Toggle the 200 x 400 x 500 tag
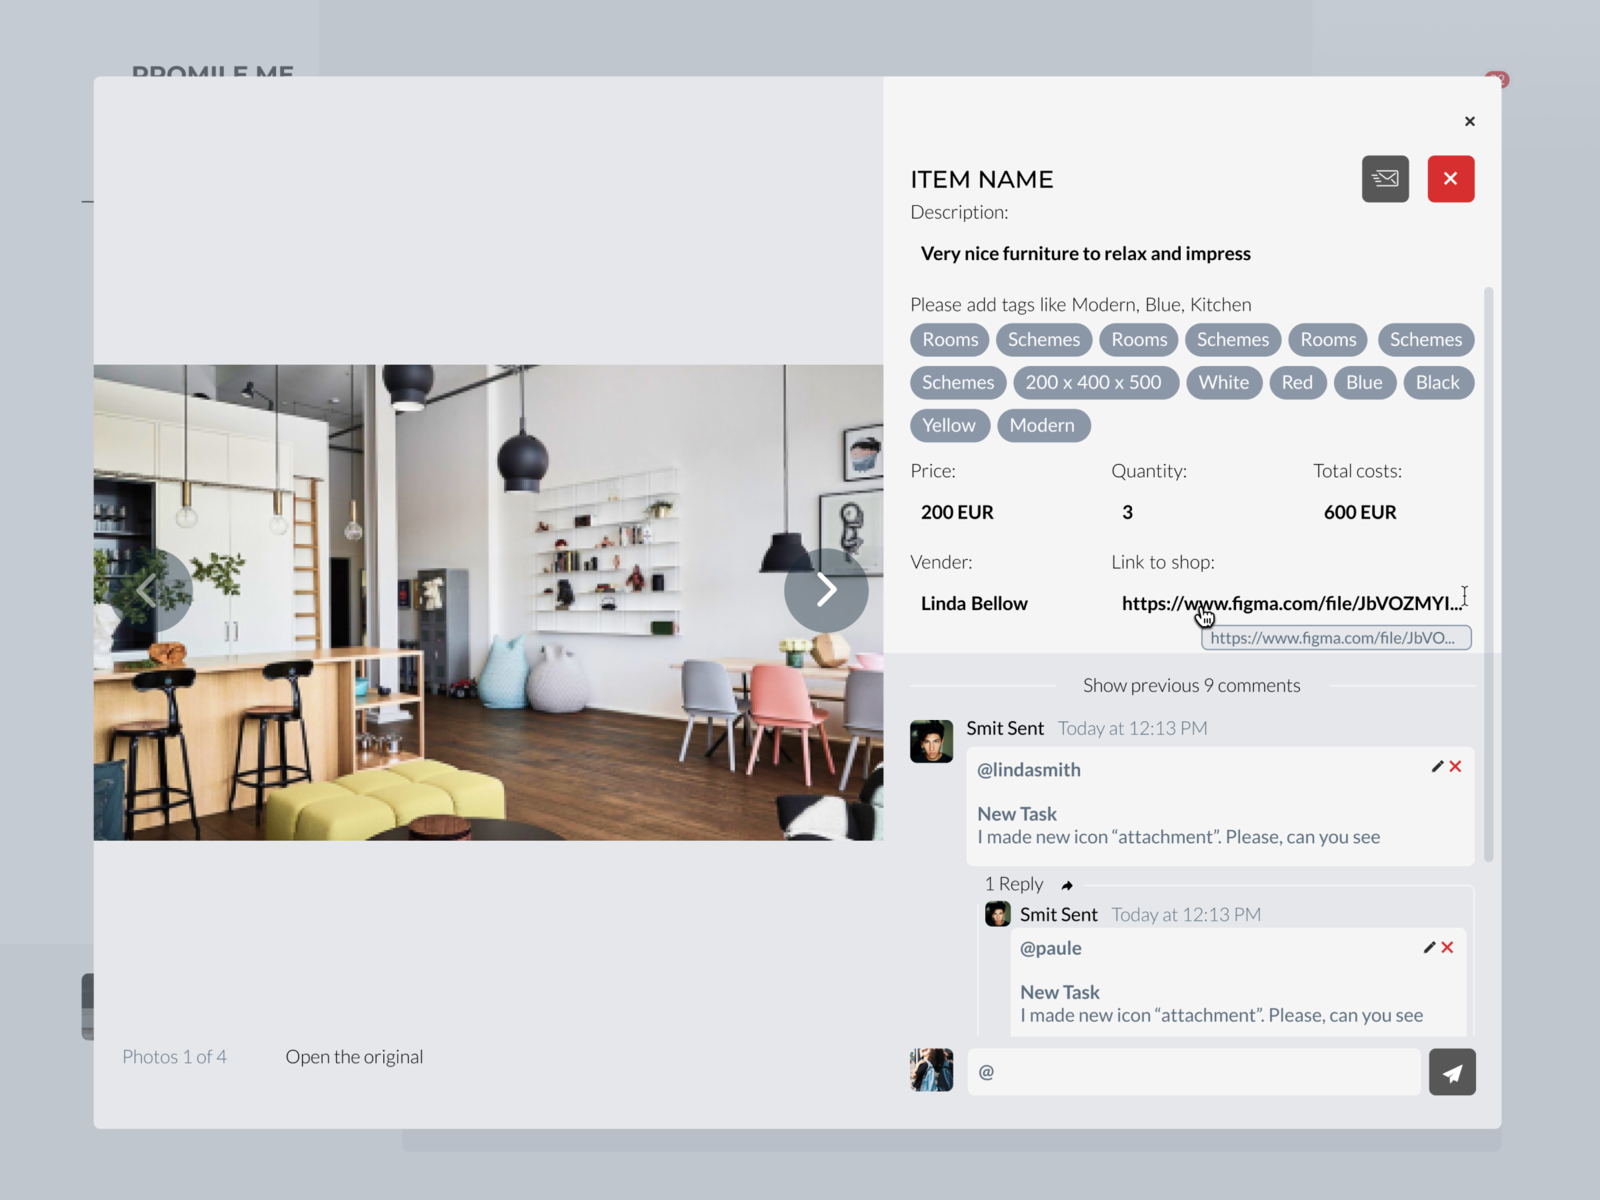The height and width of the screenshot is (1200, 1600). 1096,382
